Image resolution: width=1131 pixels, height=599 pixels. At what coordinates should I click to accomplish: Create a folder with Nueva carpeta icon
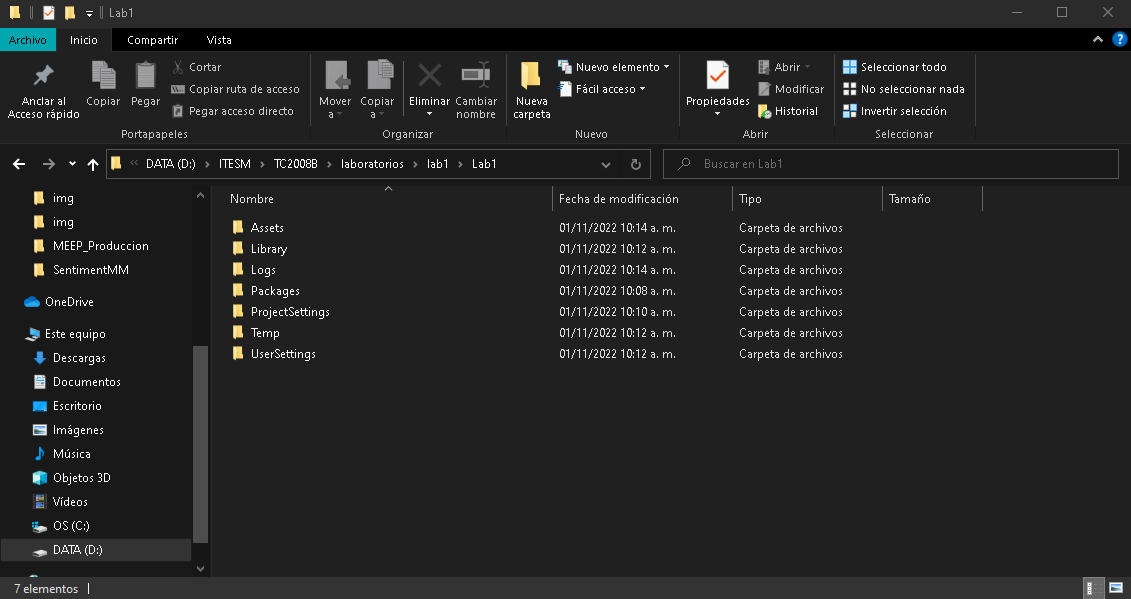click(531, 76)
